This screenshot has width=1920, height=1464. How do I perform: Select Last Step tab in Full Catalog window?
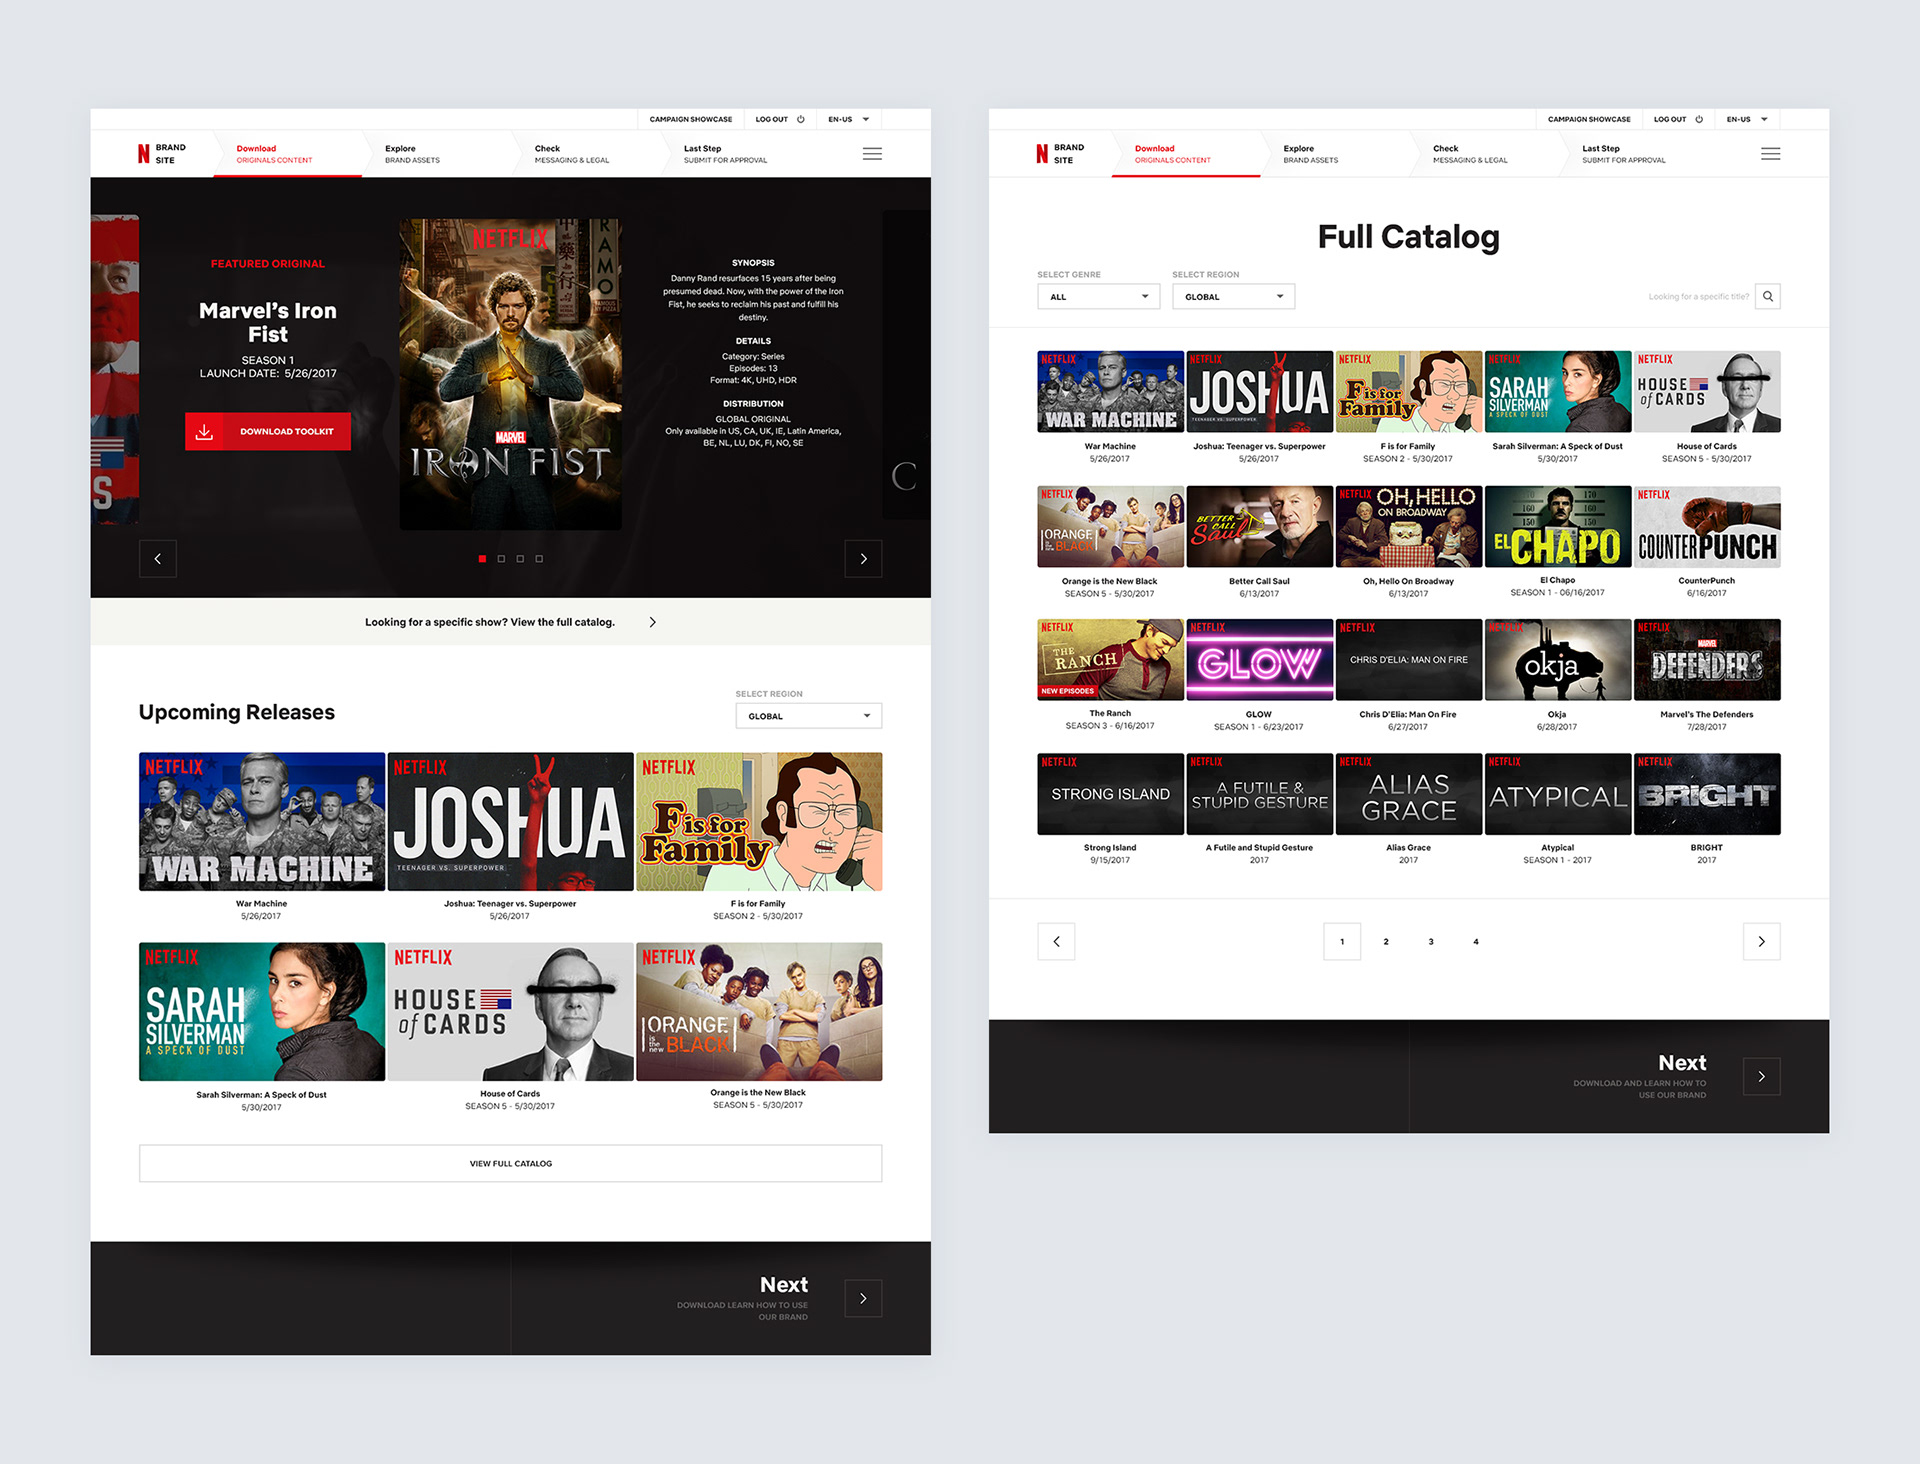[x=1633, y=153]
